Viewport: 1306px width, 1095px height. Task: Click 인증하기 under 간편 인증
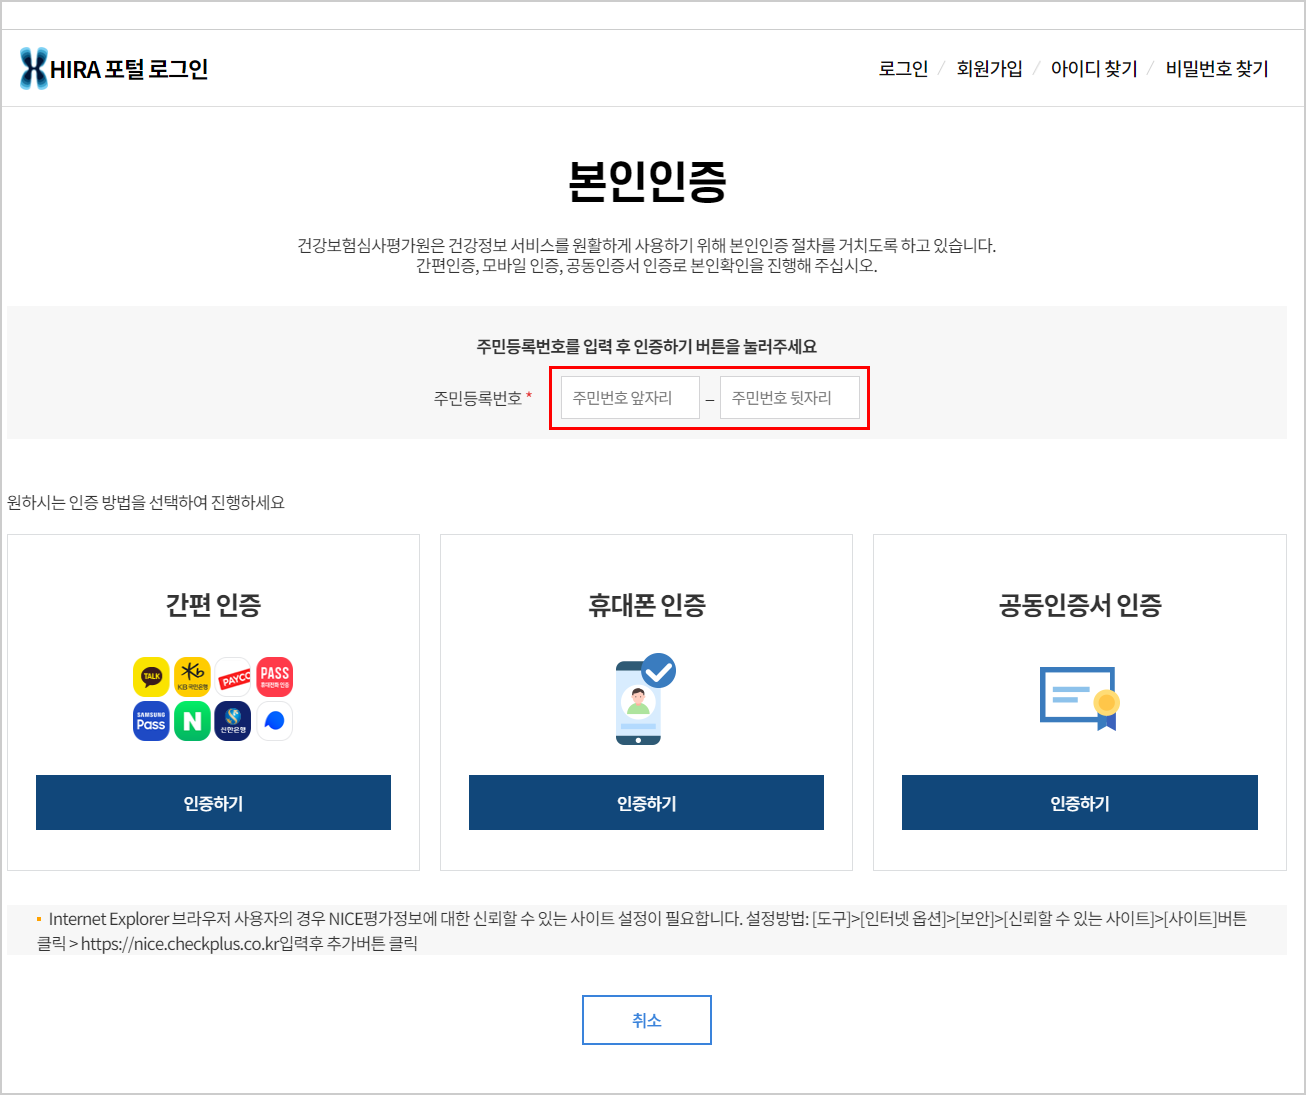tap(213, 802)
